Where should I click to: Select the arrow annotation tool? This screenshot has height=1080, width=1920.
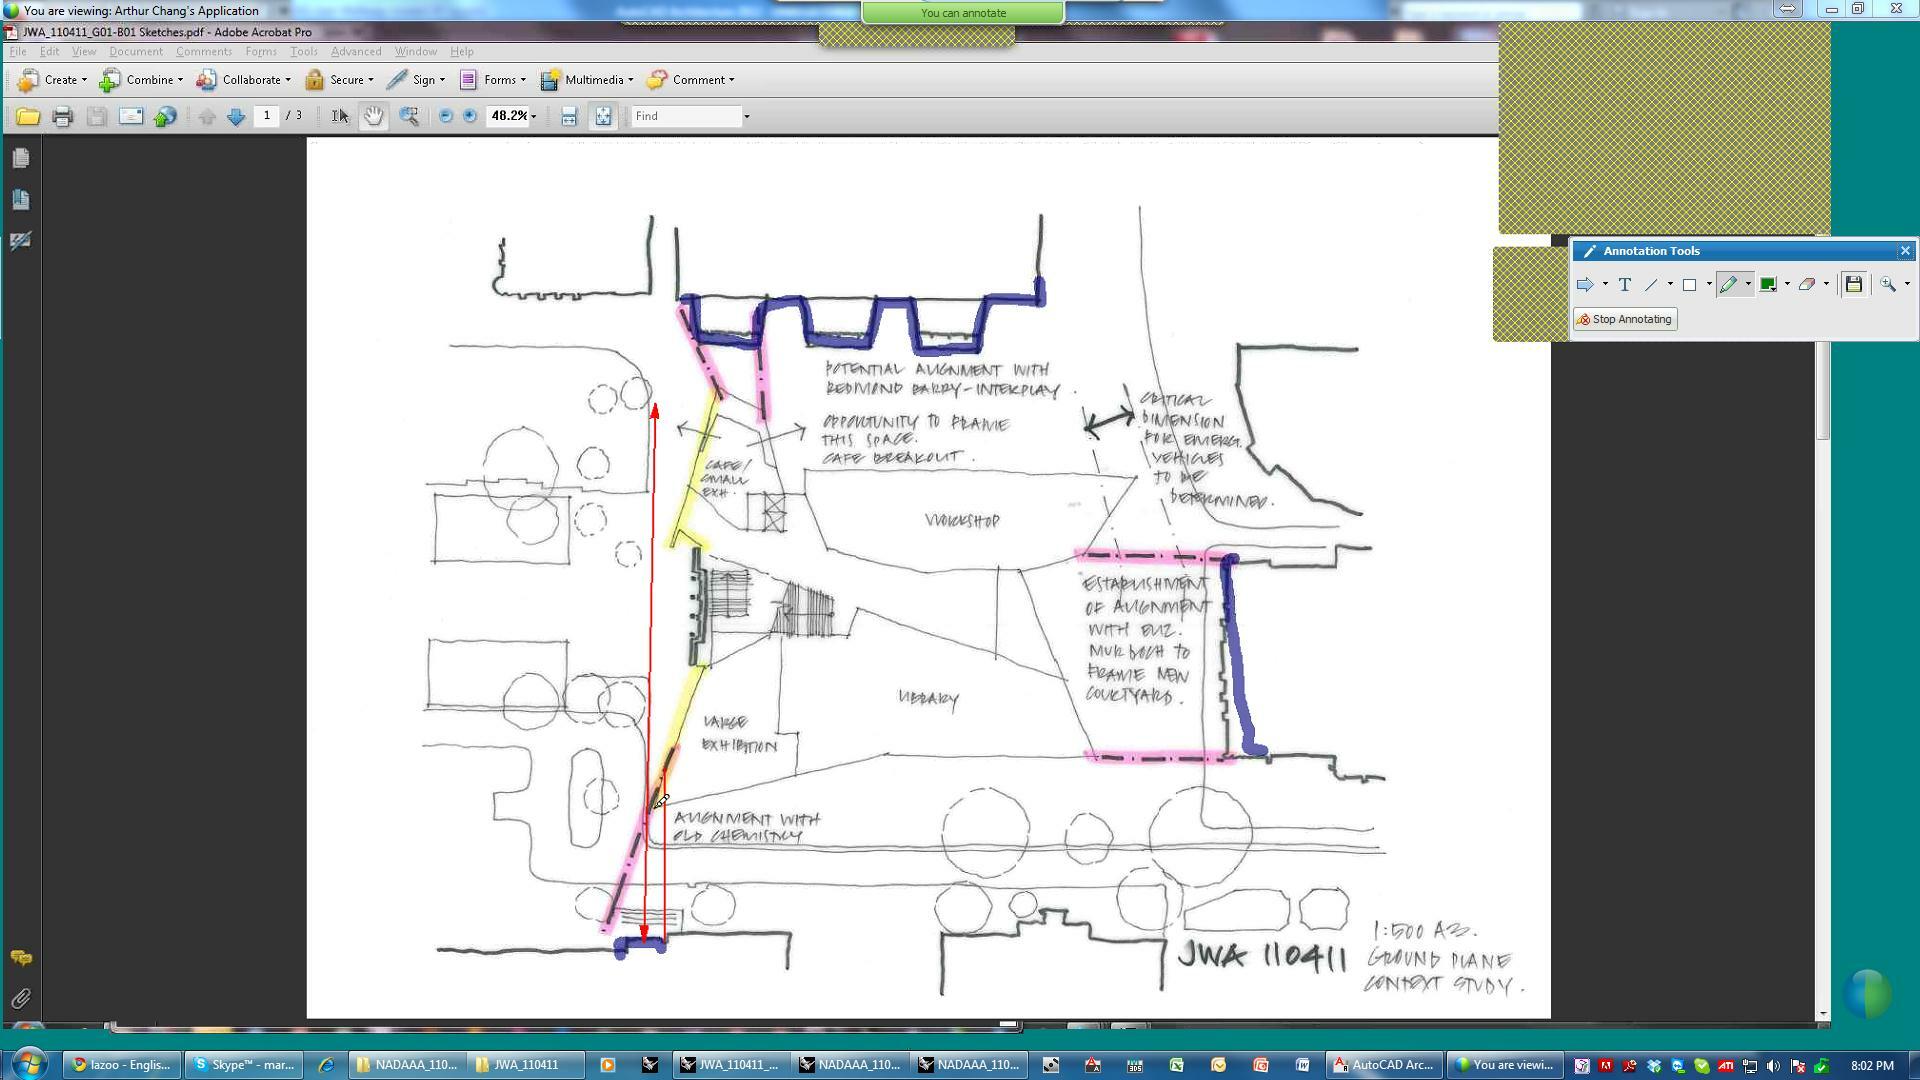(x=1585, y=285)
